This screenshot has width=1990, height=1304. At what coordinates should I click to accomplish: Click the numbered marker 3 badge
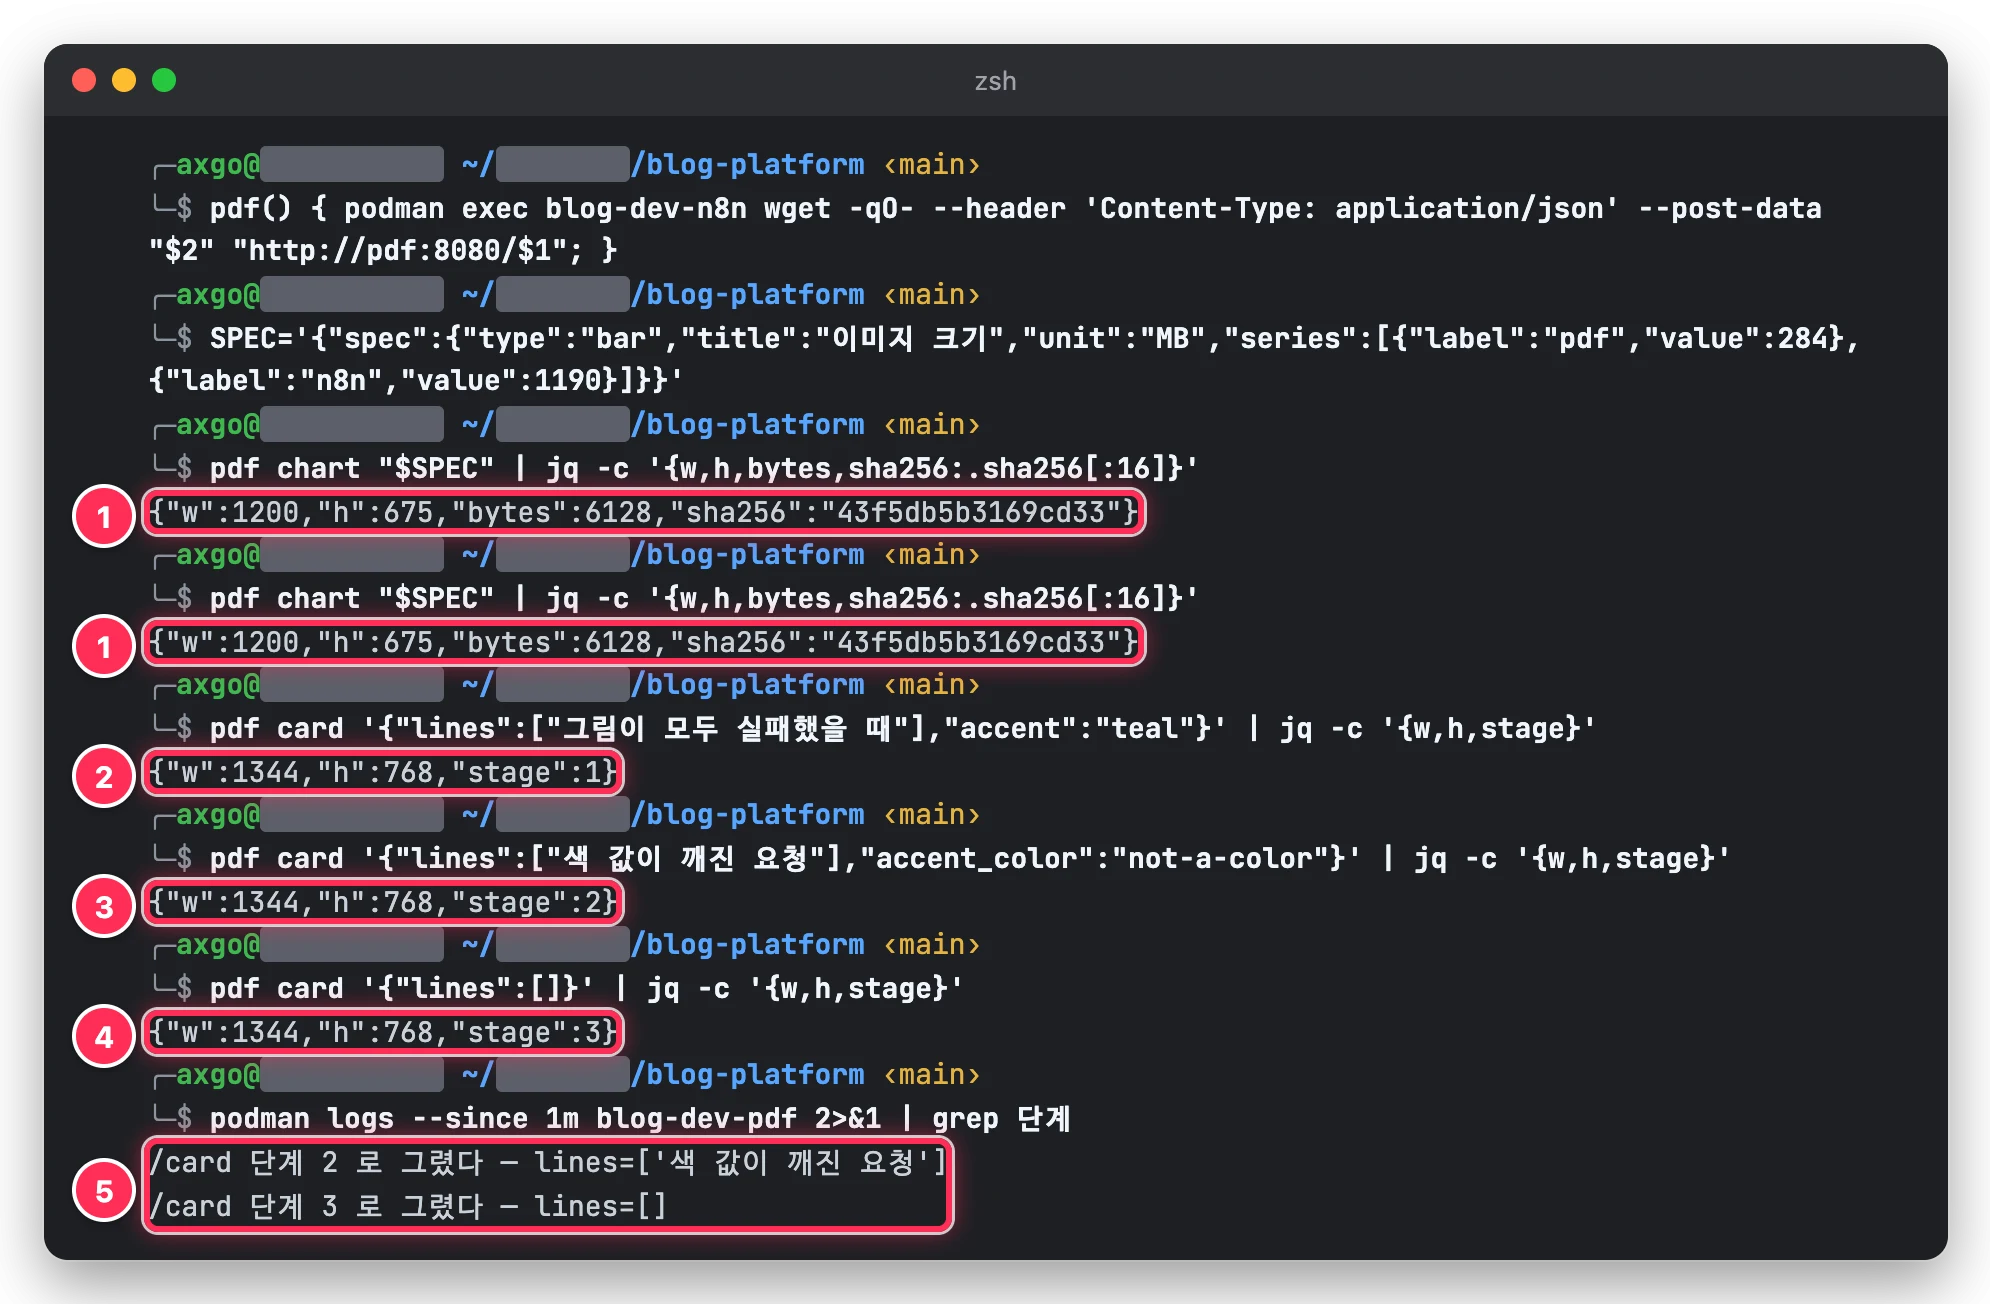(104, 906)
